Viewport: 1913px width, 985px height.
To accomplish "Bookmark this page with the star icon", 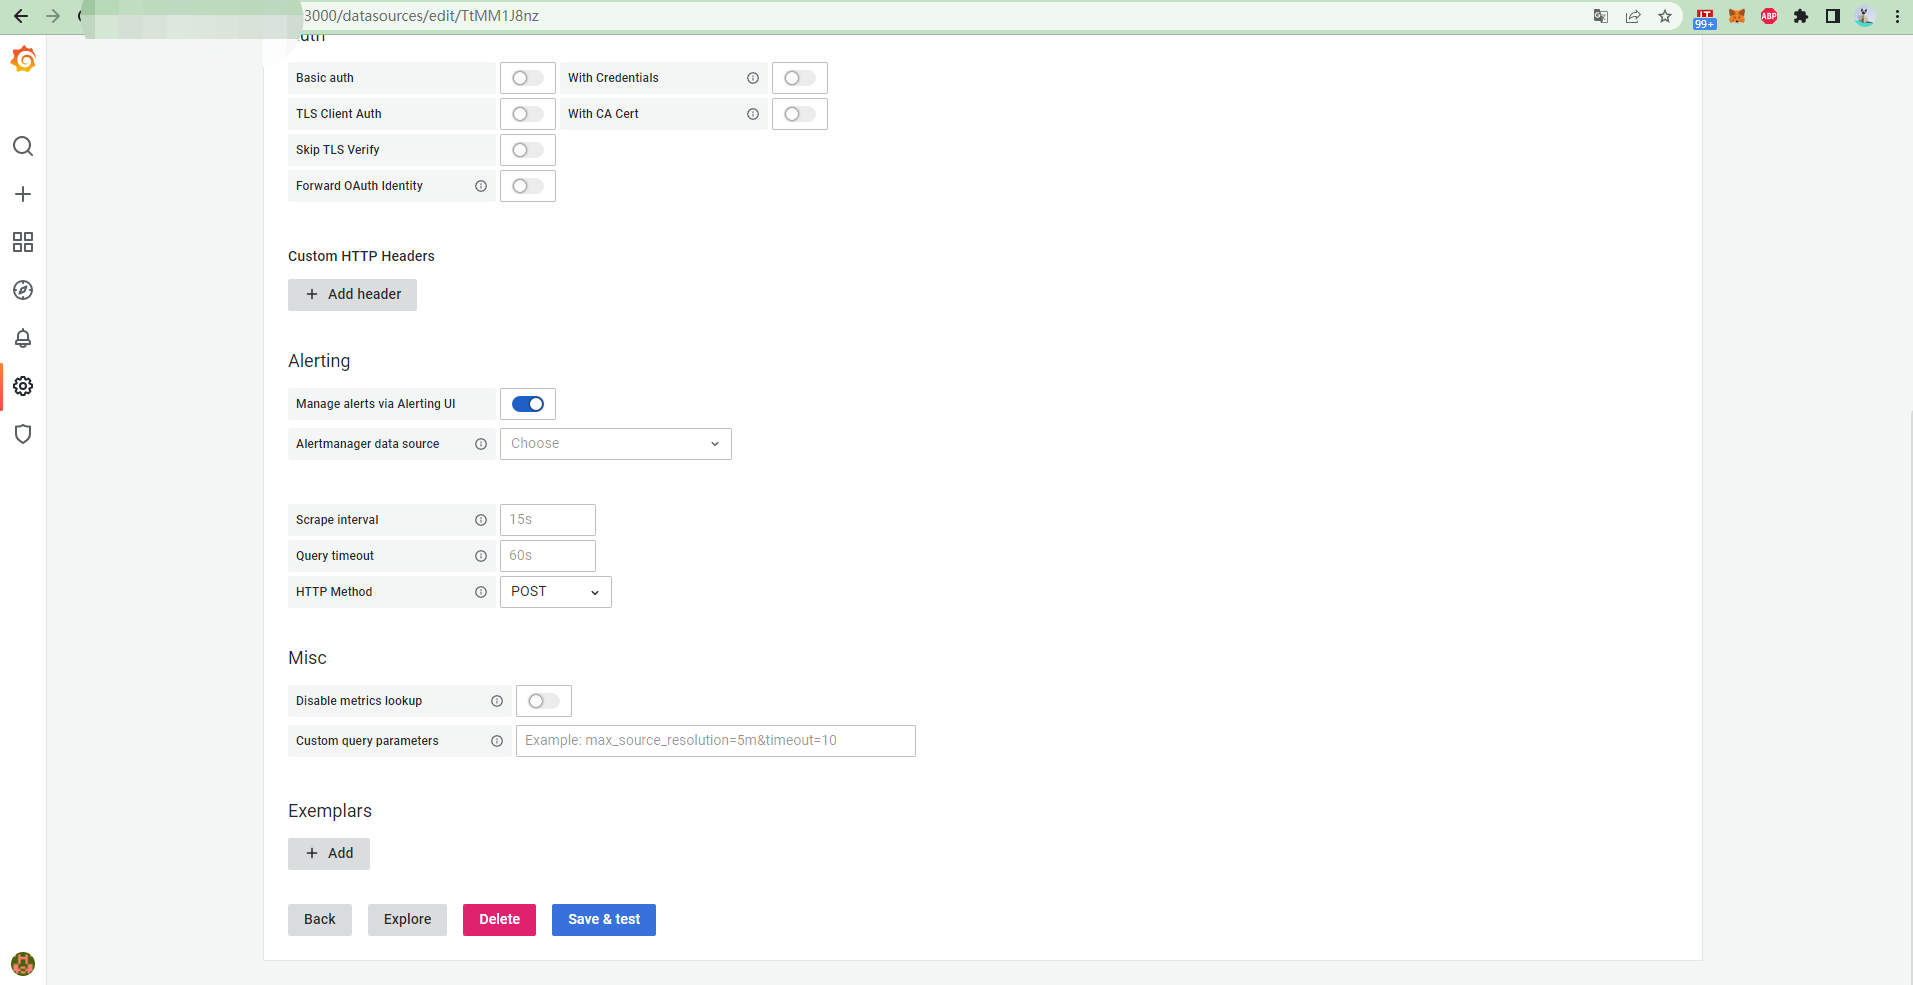I will 1665,16.
